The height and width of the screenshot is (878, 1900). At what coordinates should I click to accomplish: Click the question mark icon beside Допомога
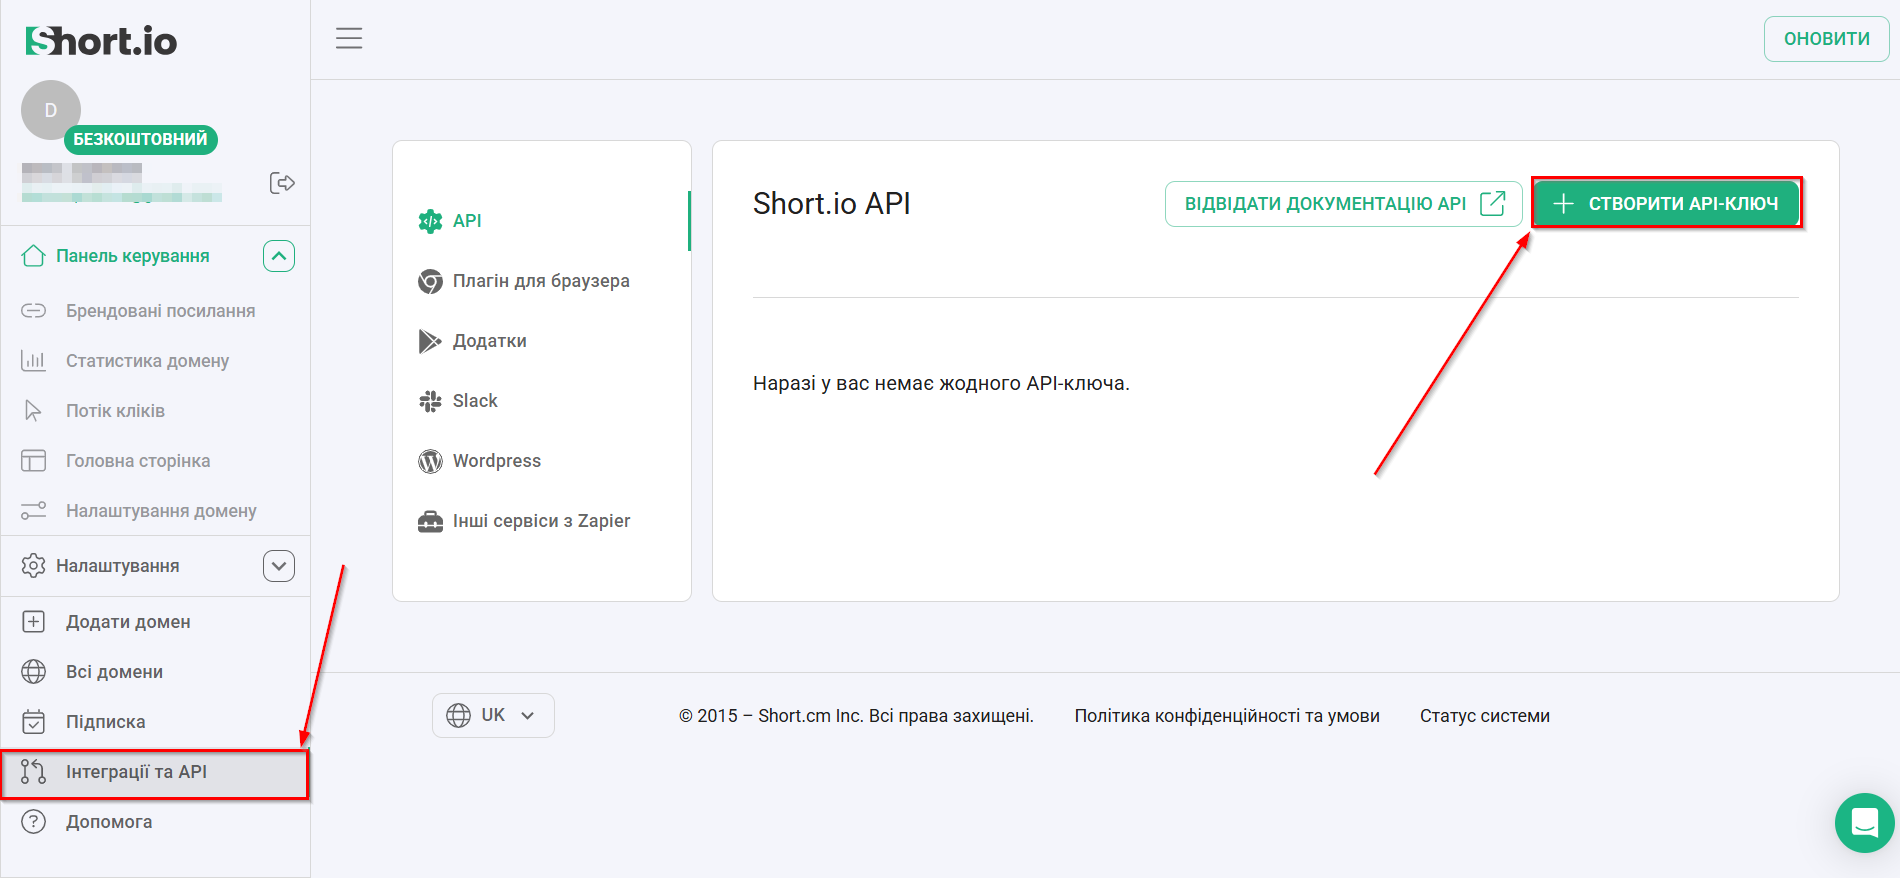(34, 822)
